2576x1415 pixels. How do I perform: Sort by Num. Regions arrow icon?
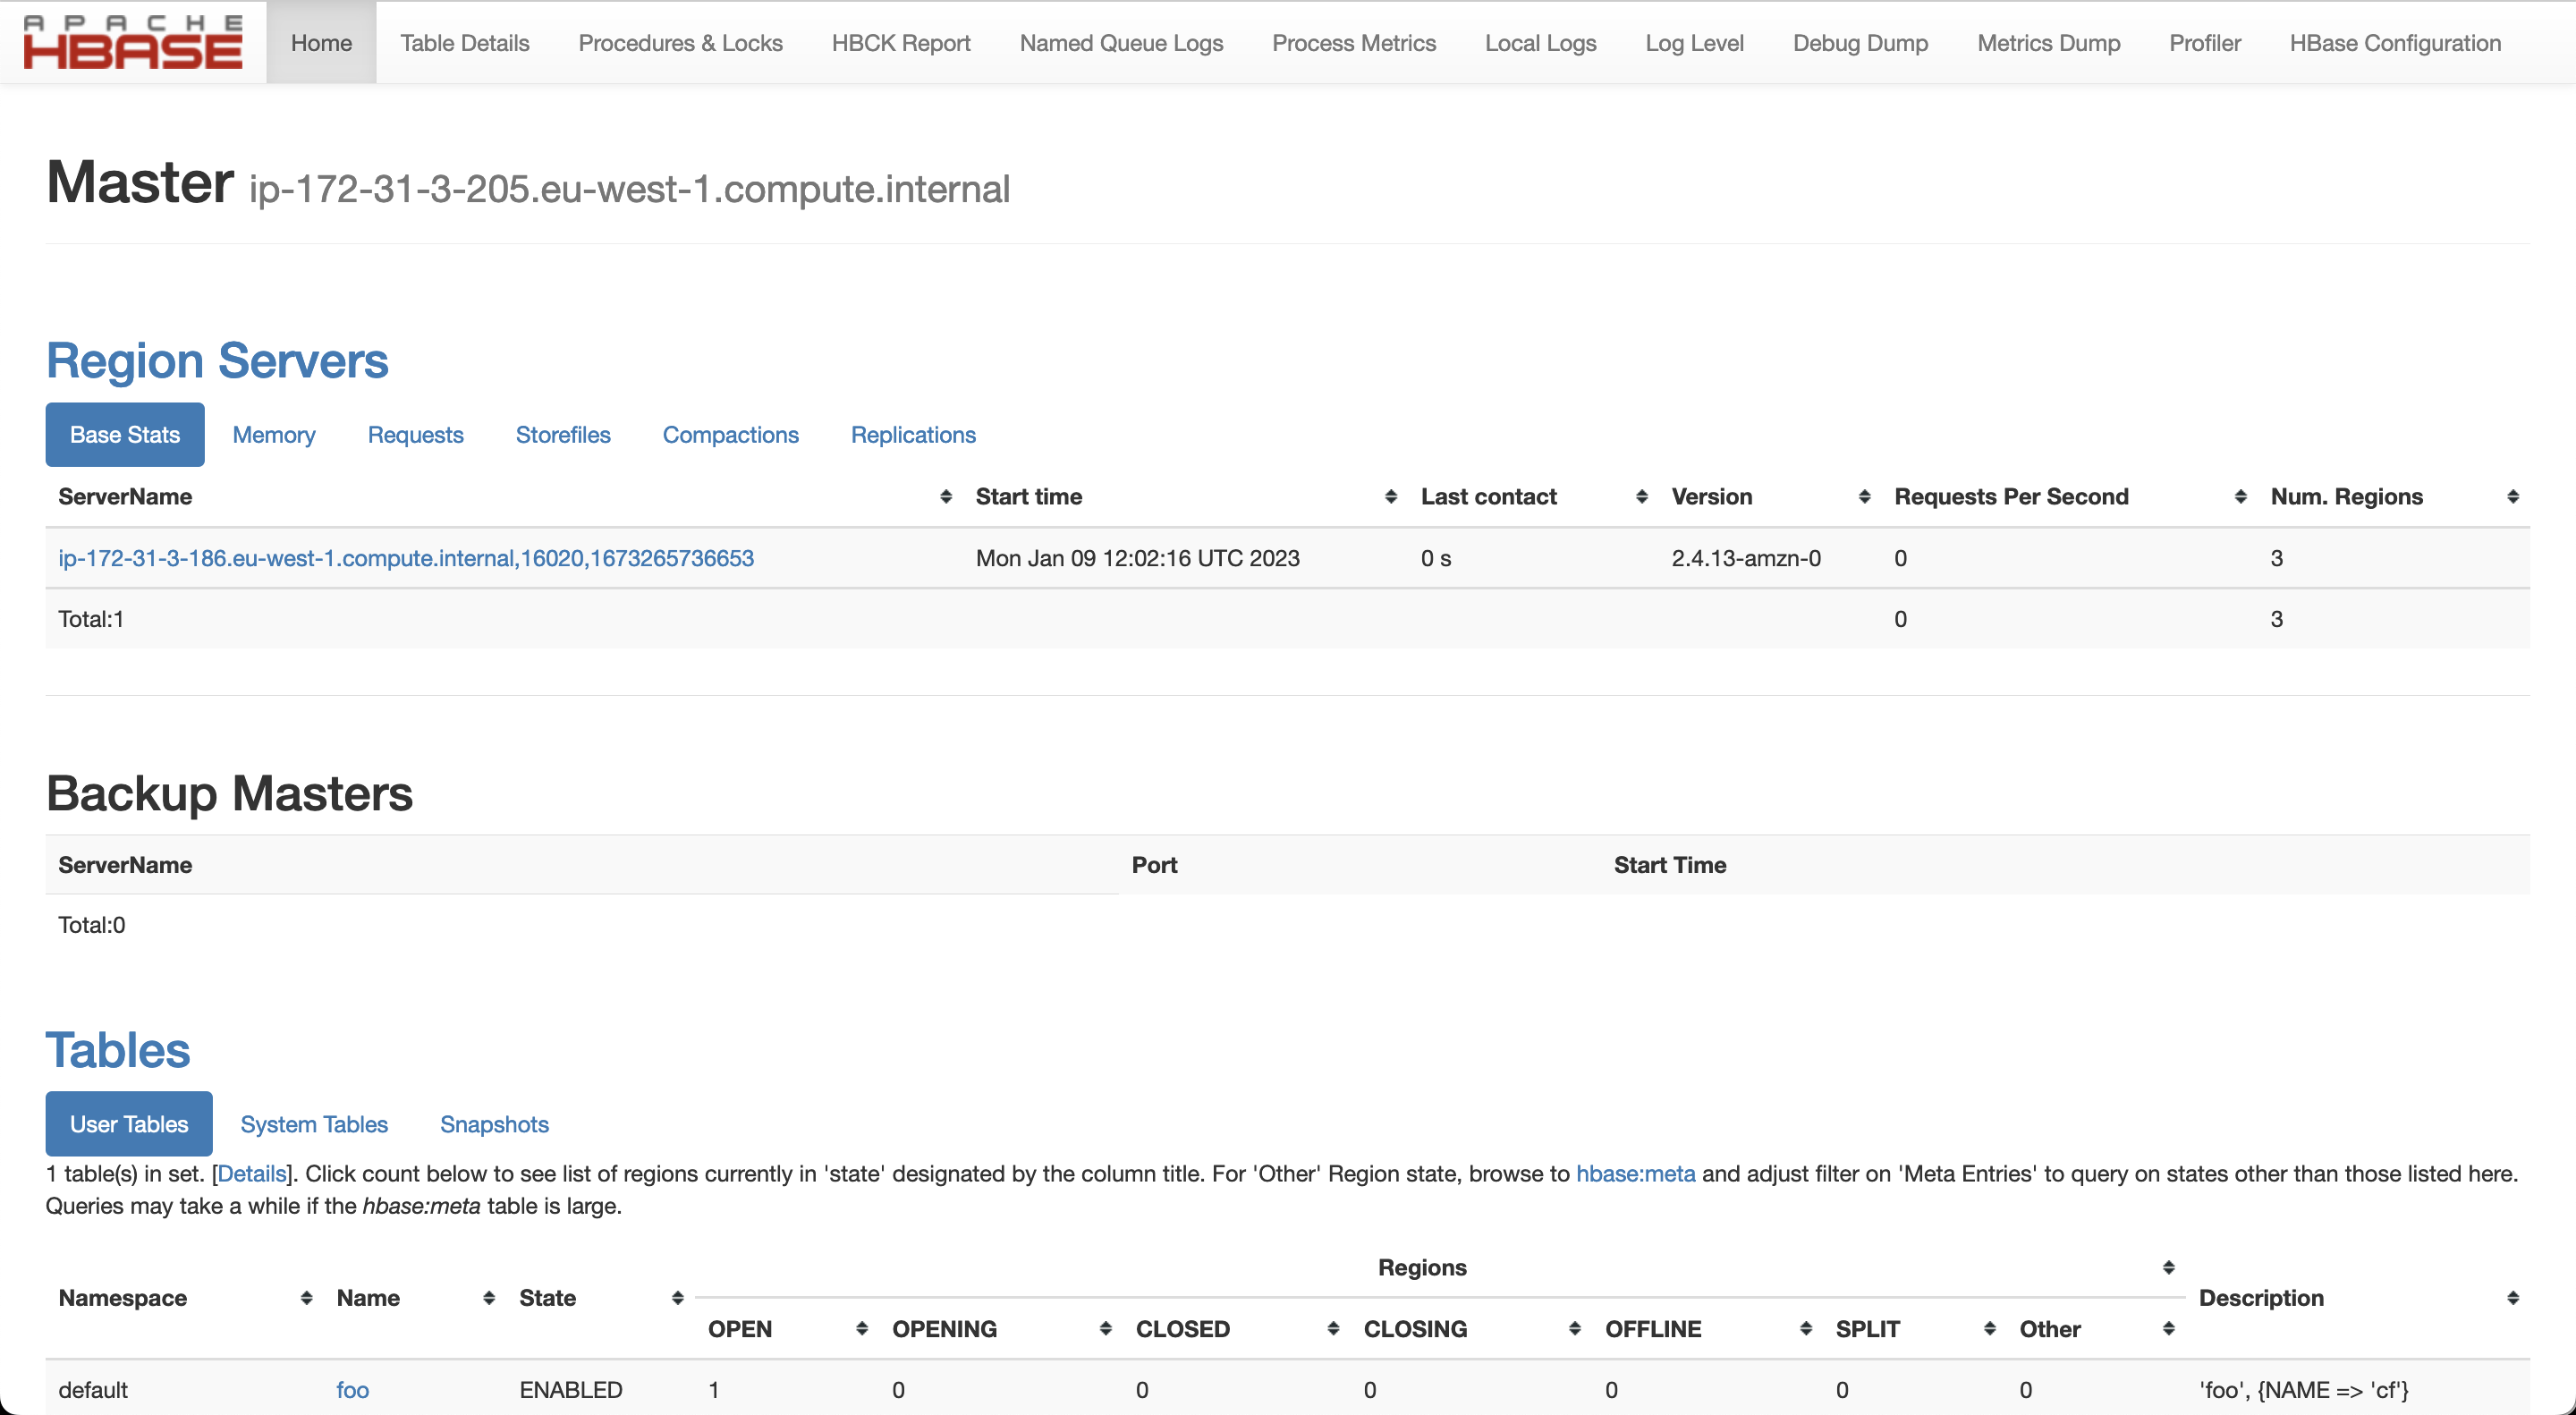tap(2513, 497)
